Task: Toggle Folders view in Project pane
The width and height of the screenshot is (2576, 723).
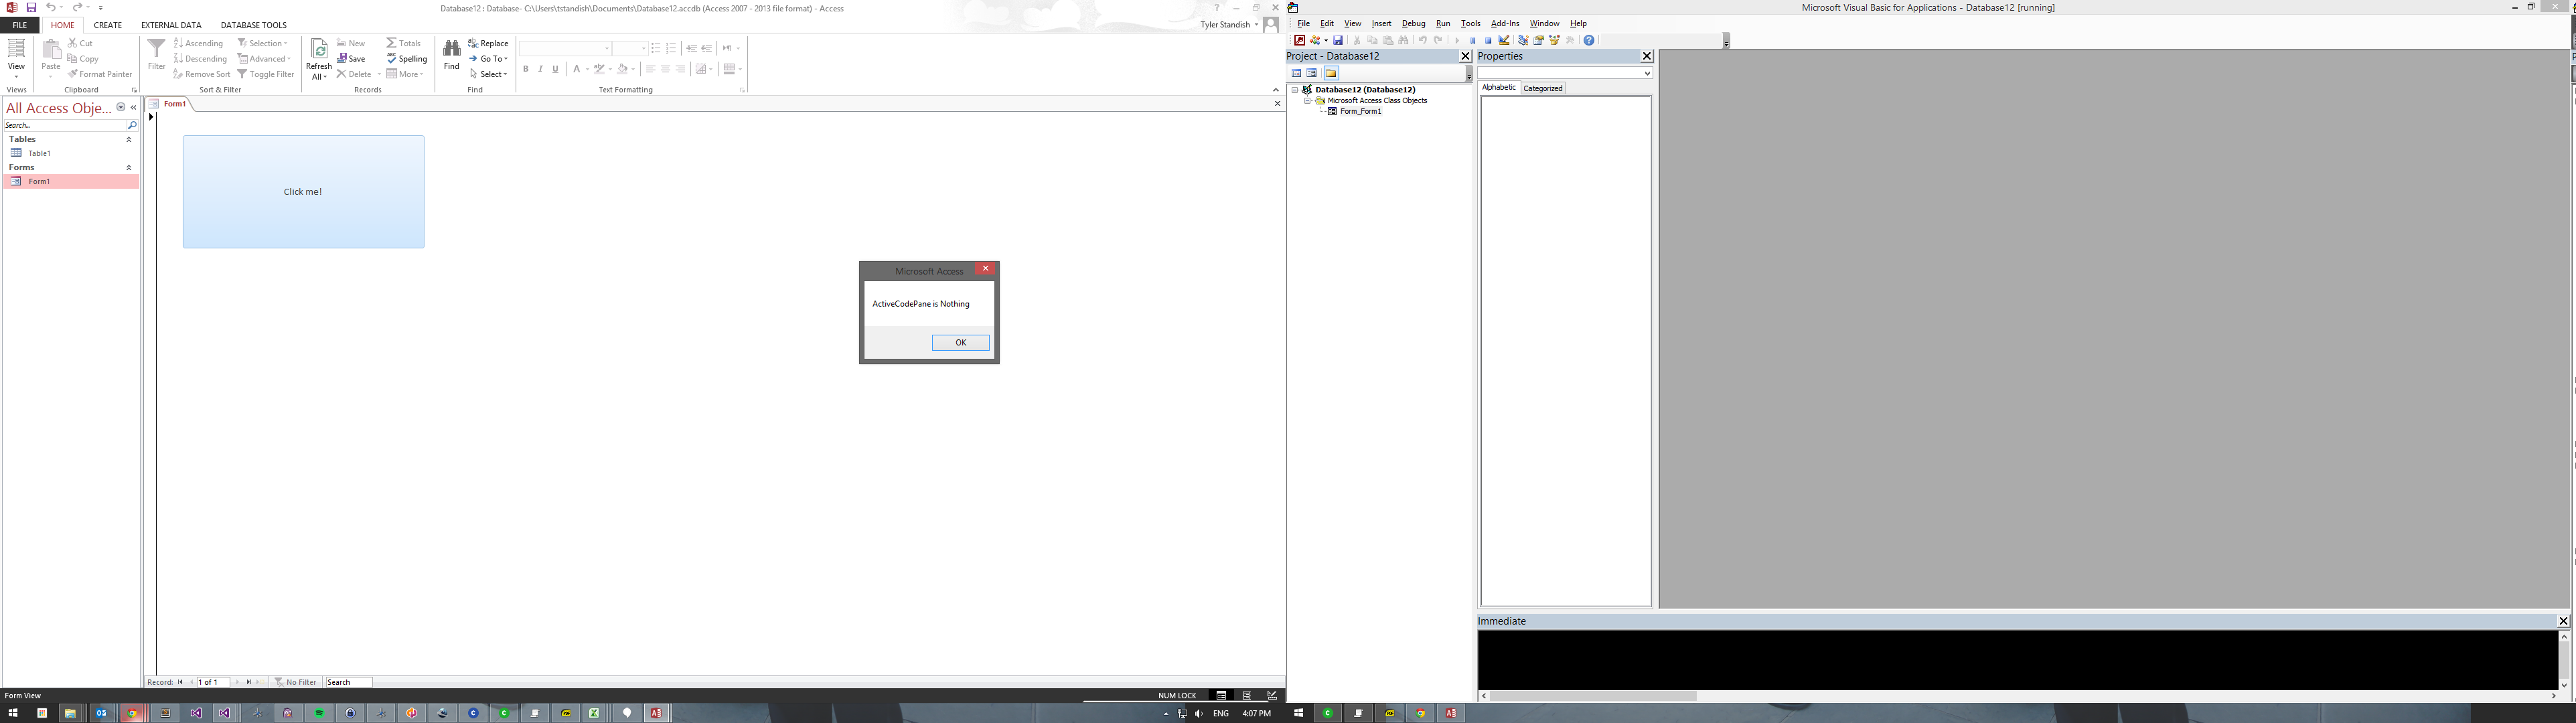Action: [1331, 73]
